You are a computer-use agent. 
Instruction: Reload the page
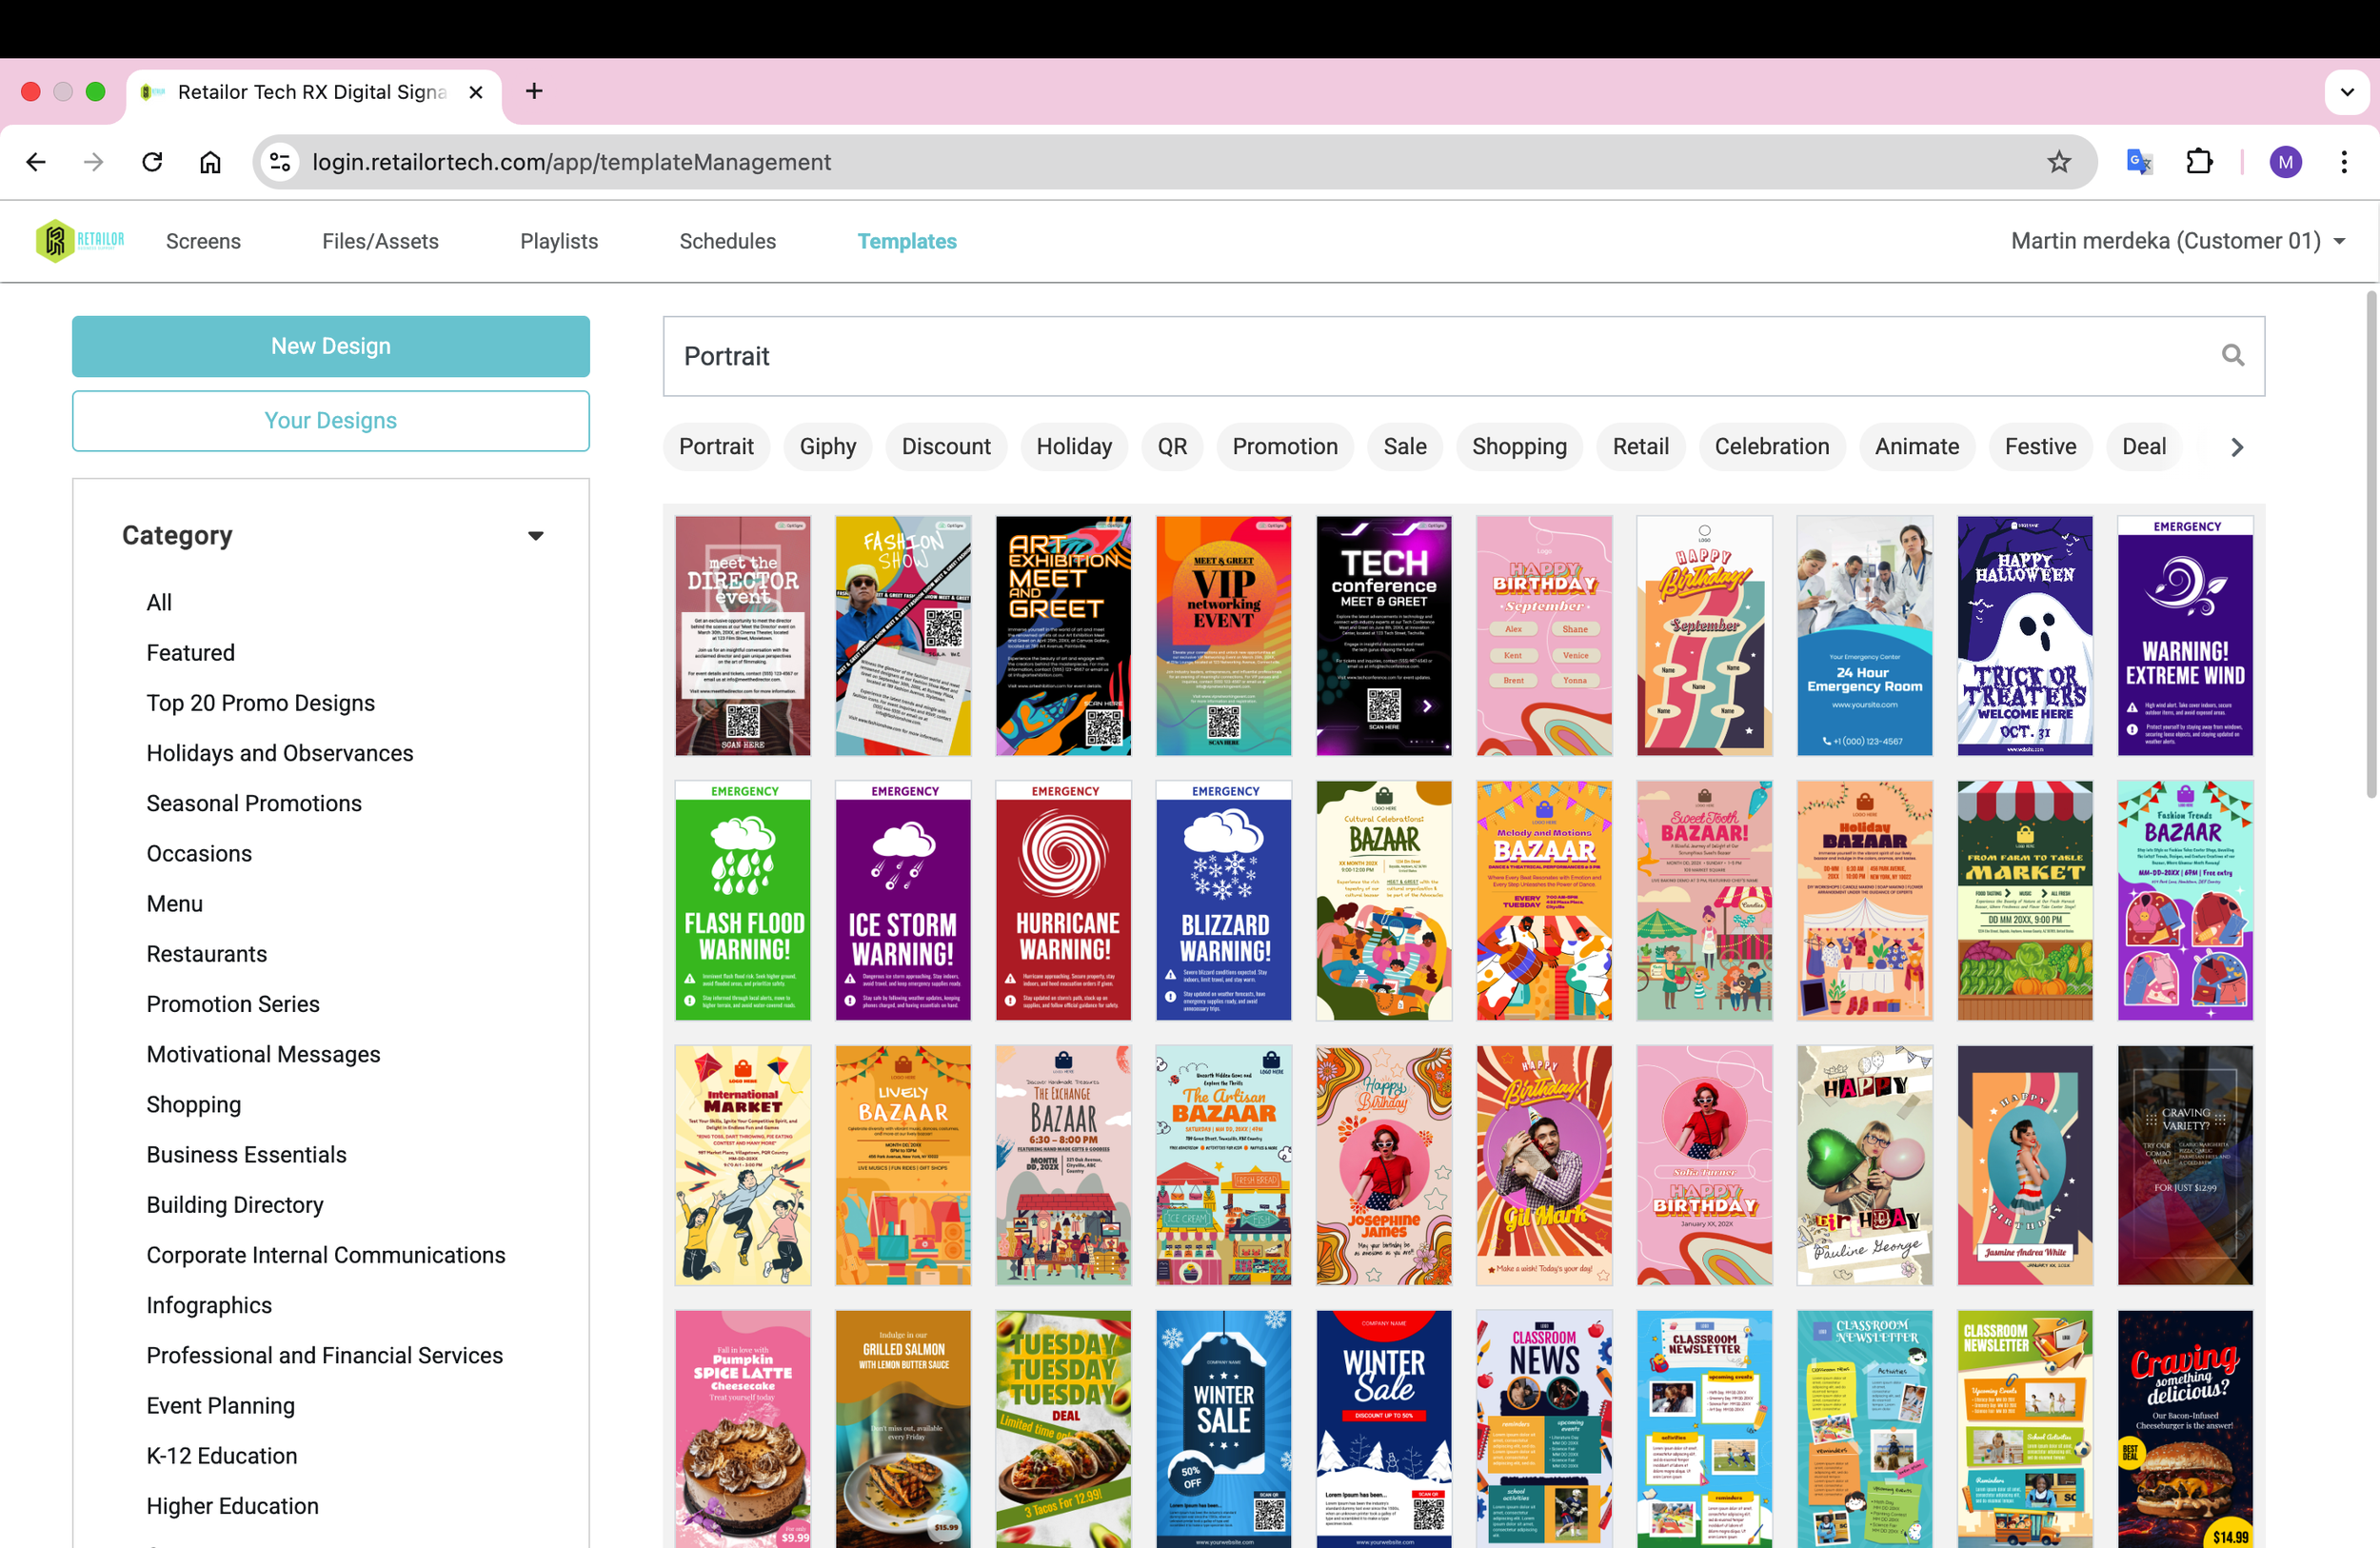152,162
